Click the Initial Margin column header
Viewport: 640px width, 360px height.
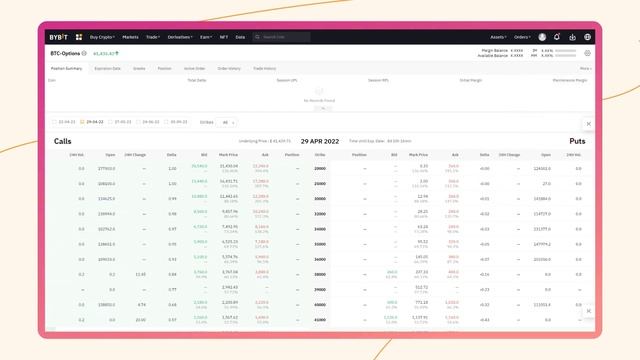tap(471, 80)
